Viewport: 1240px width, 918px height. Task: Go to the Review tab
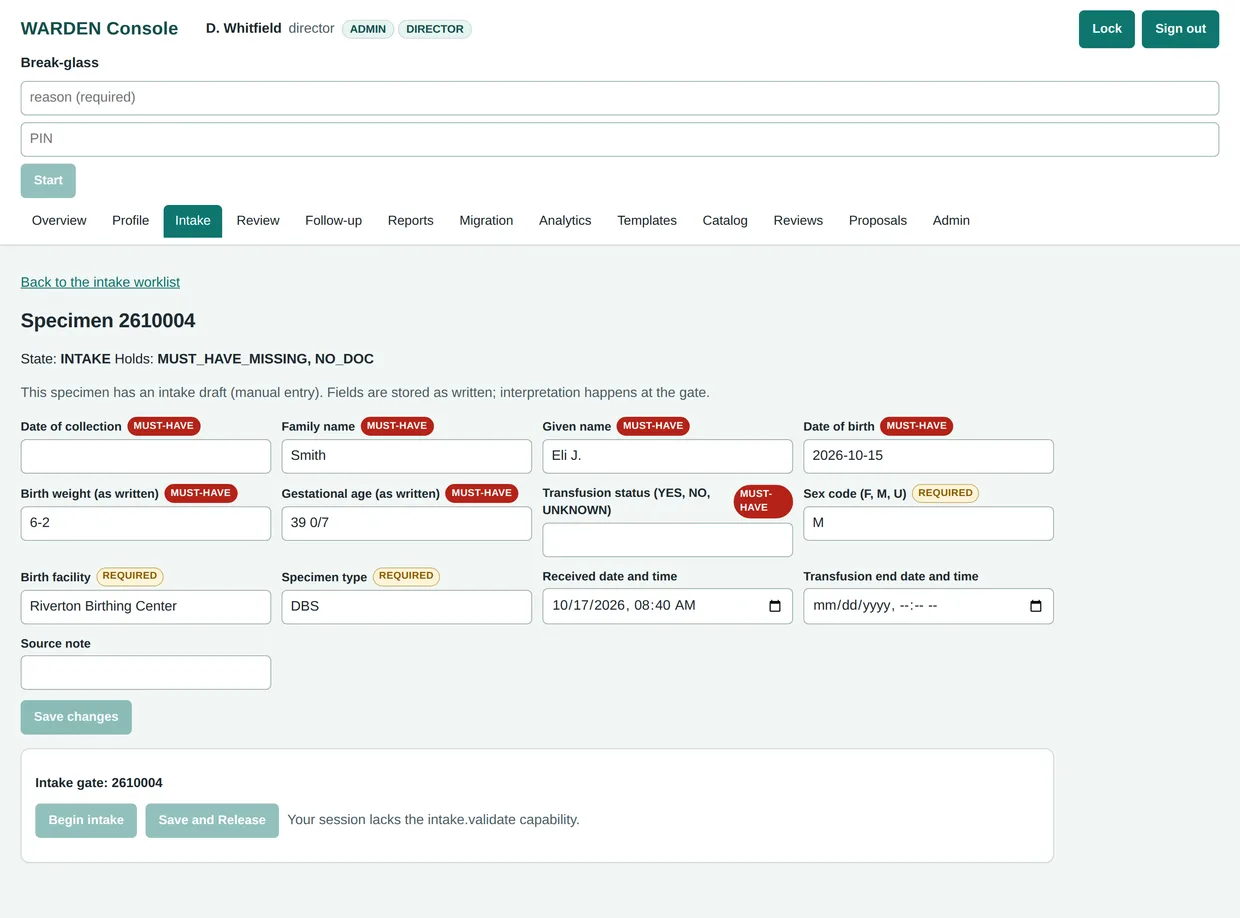tap(258, 221)
